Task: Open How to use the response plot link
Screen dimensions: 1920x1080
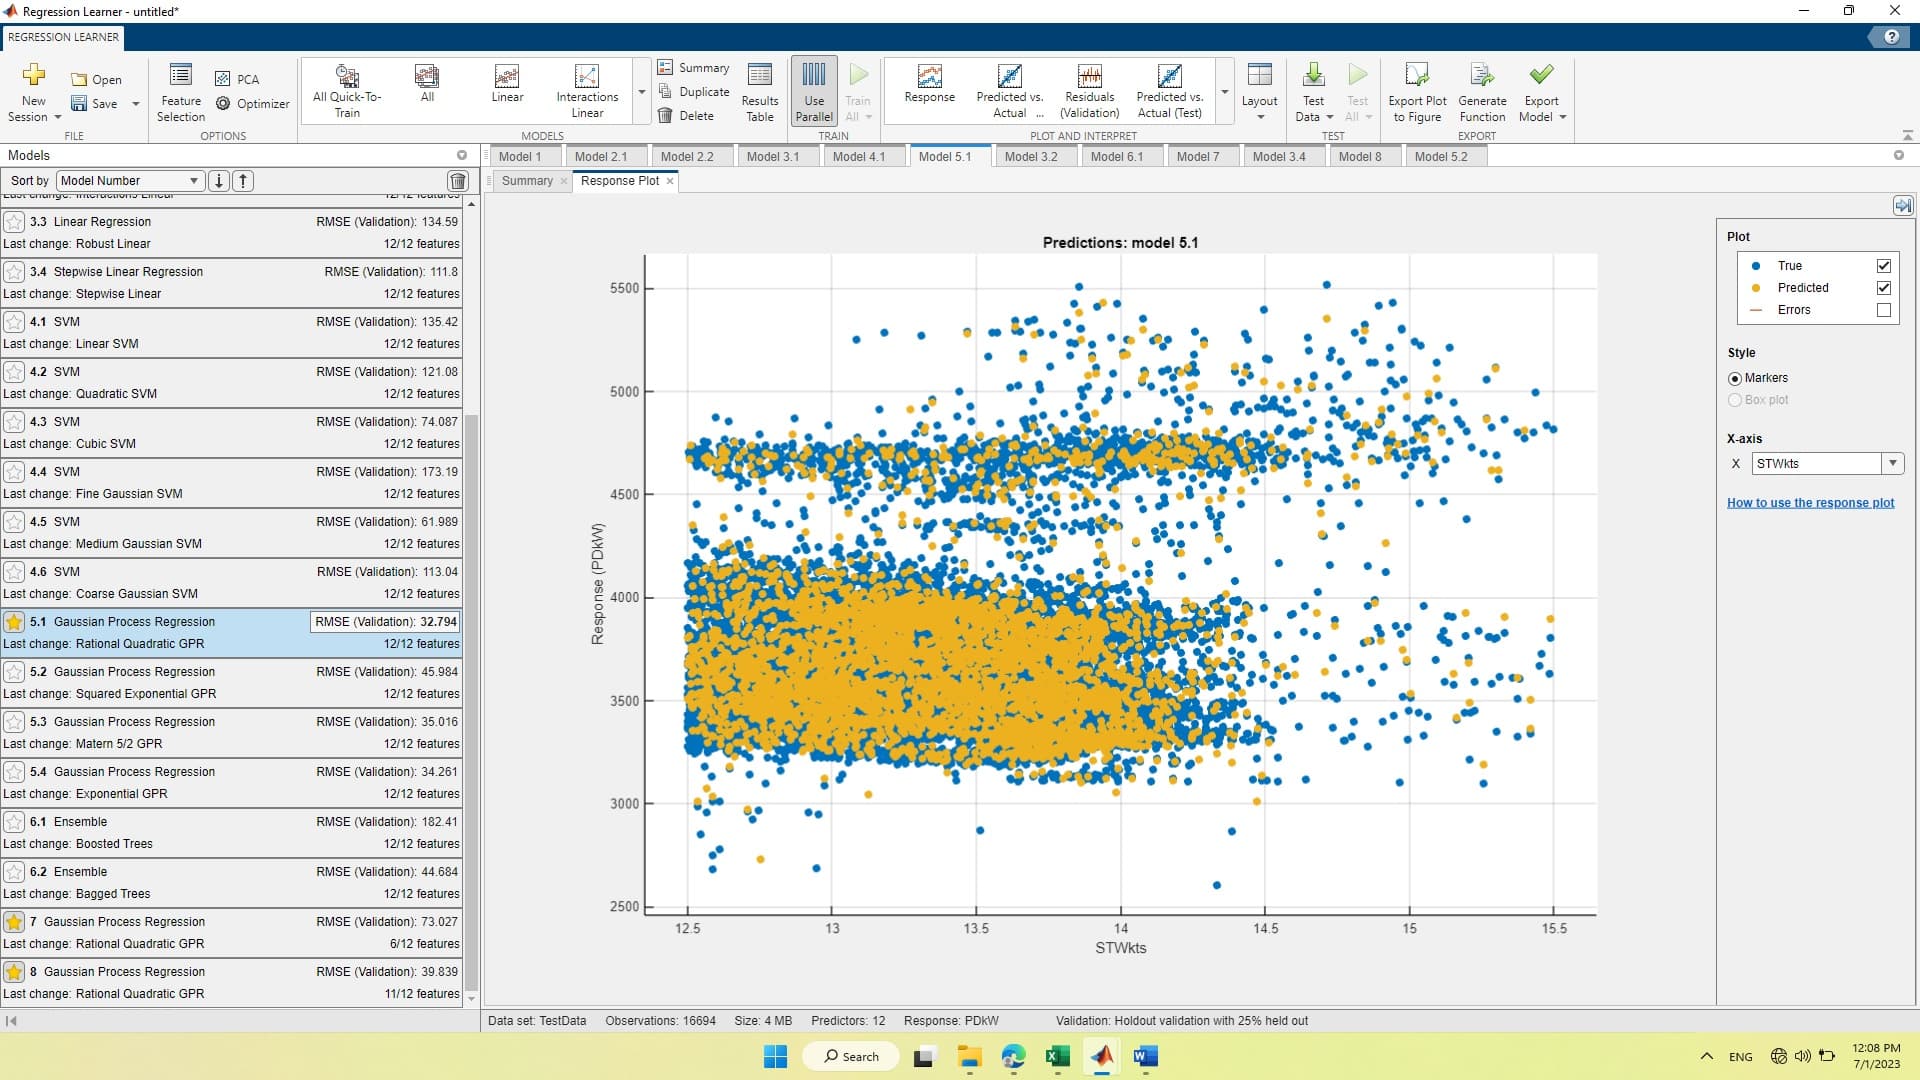Action: click(x=1810, y=503)
